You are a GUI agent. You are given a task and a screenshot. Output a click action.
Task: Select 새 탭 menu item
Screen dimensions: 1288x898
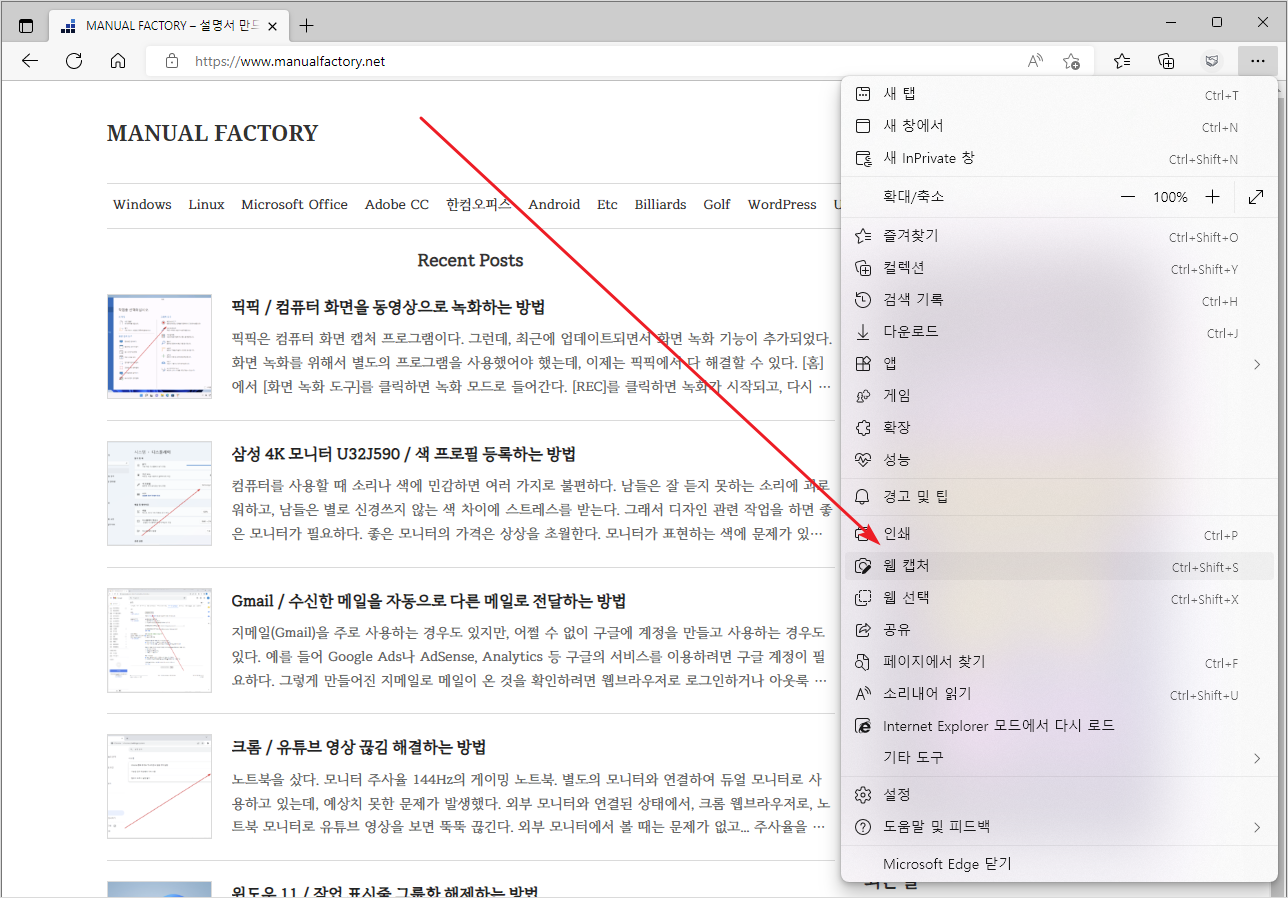(x=1059, y=94)
